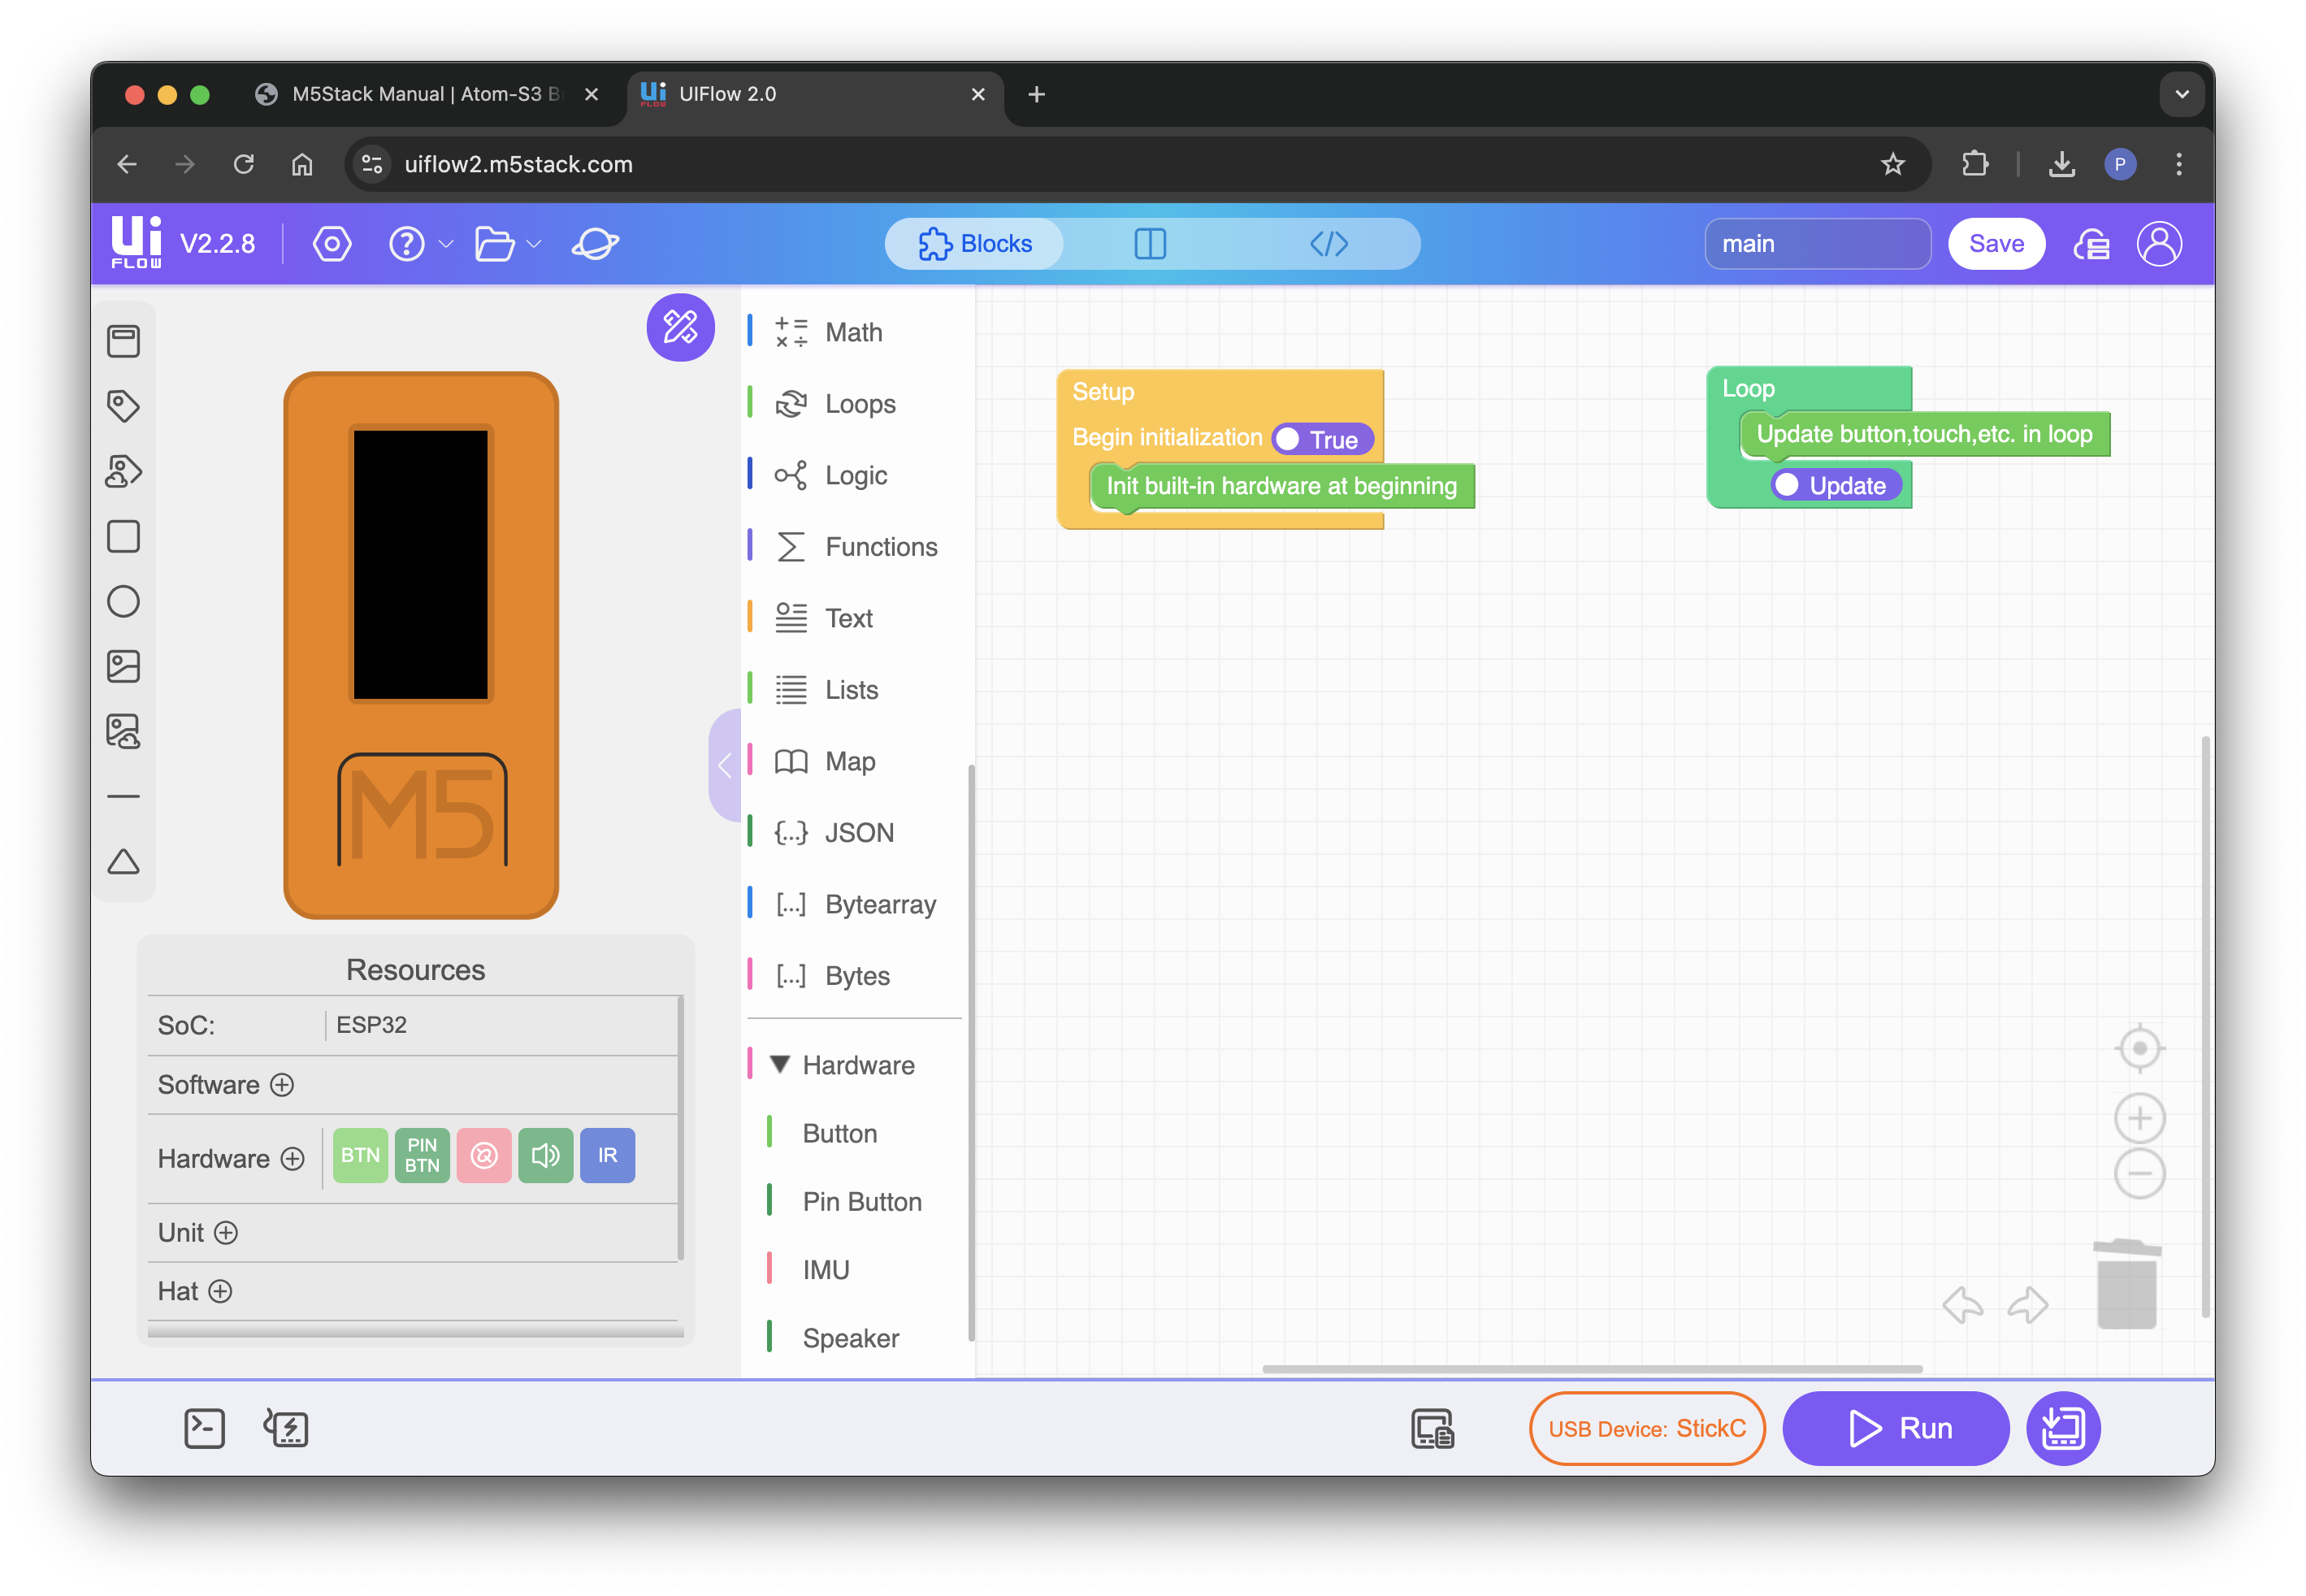Open the project folder icon
The width and height of the screenshot is (2306, 1596).
coord(494,244)
